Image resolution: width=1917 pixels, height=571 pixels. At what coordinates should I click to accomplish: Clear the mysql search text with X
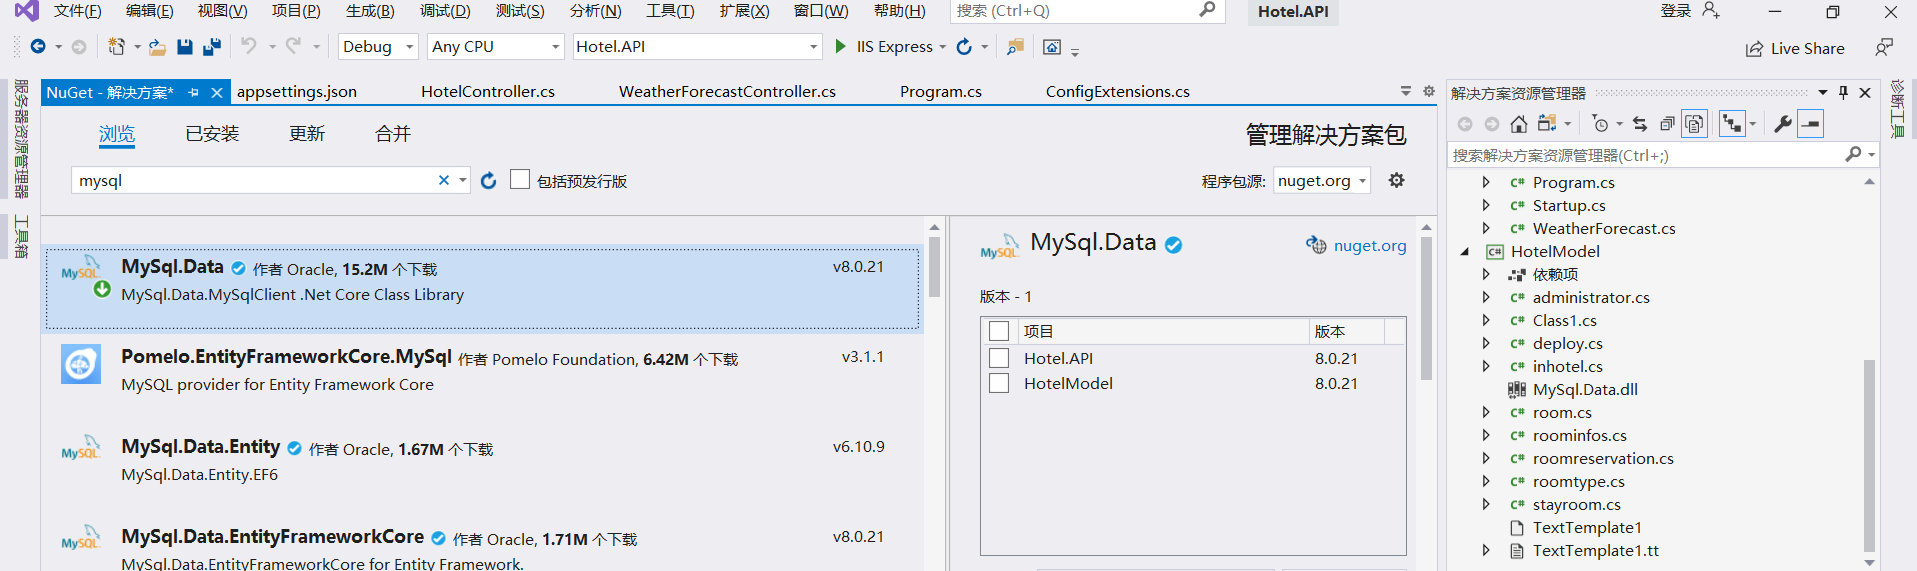[x=444, y=180]
